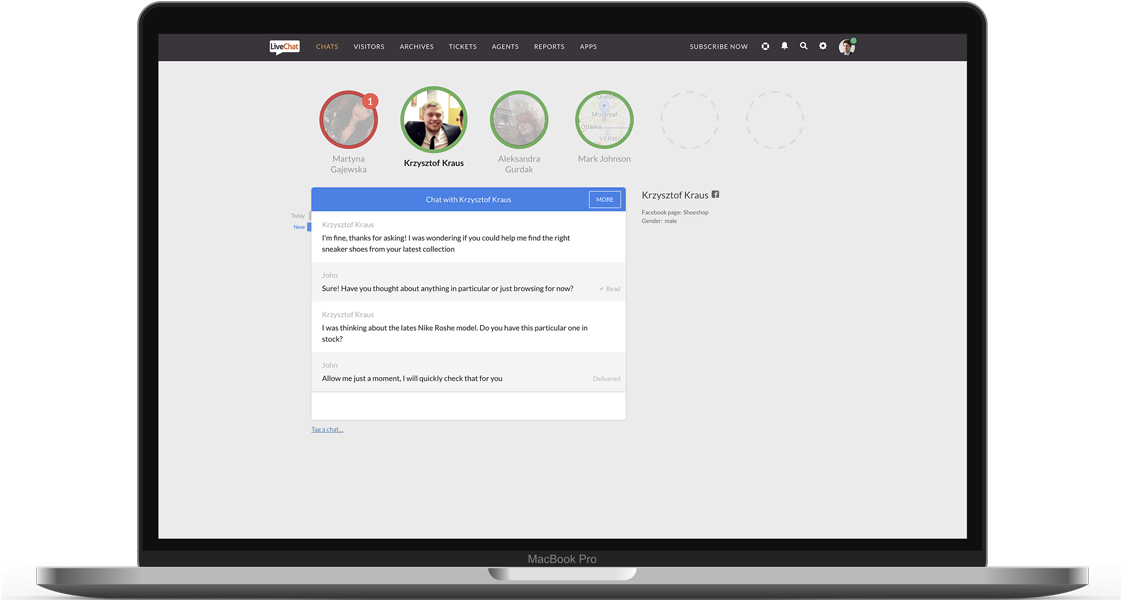This screenshot has width=1121, height=600.
Task: Open the help lifebuoy icon
Action: point(765,46)
